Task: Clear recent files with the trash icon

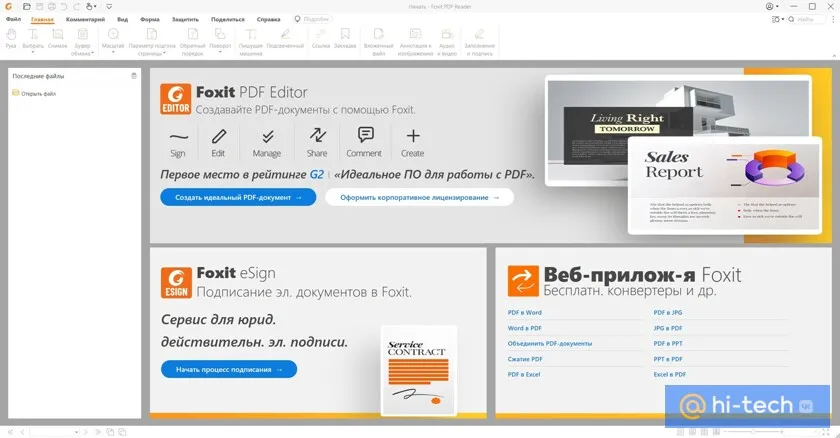Action: pos(134,76)
